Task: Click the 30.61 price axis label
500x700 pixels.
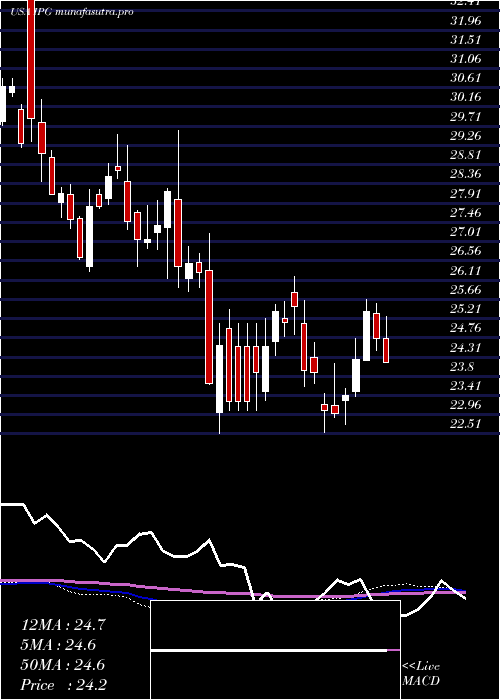Action: [x=466, y=78]
